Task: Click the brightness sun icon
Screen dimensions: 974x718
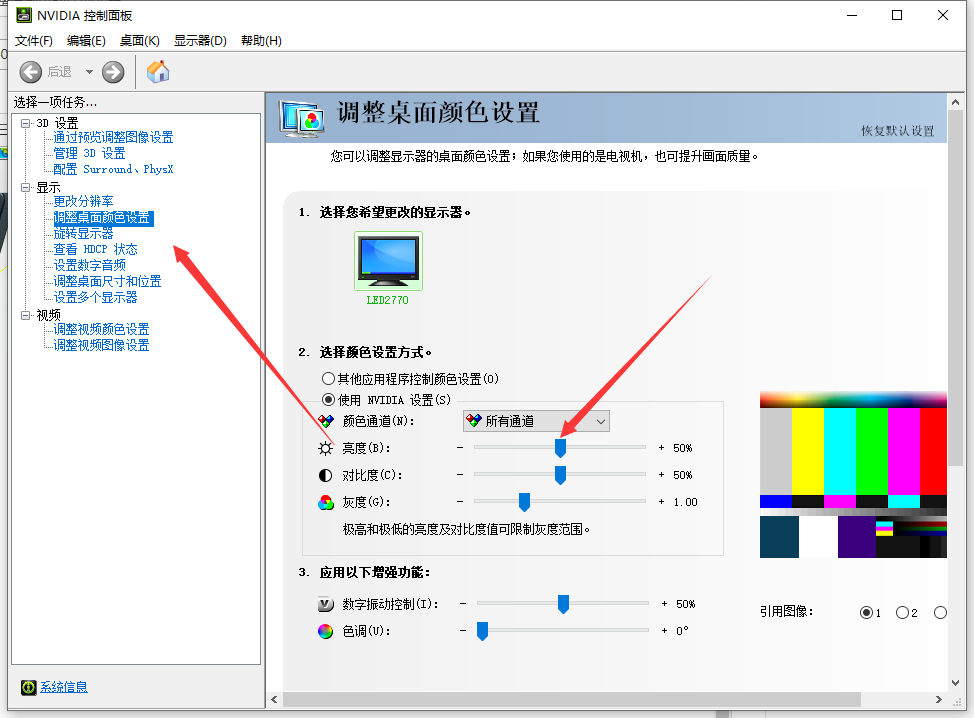Action: [325, 448]
